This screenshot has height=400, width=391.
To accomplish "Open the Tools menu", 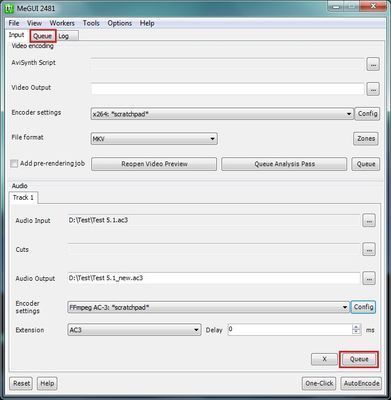I will click(x=91, y=23).
